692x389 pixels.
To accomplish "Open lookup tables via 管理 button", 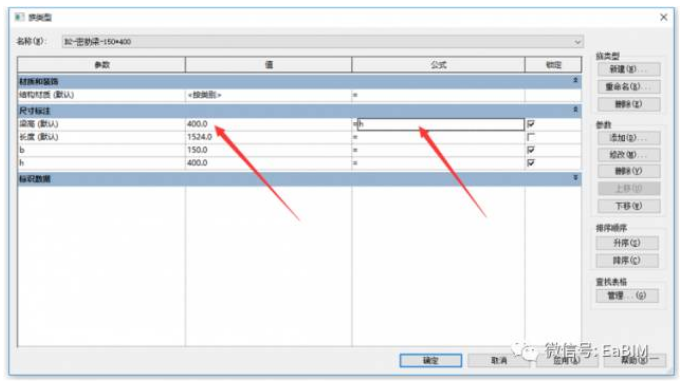I will coord(627,296).
